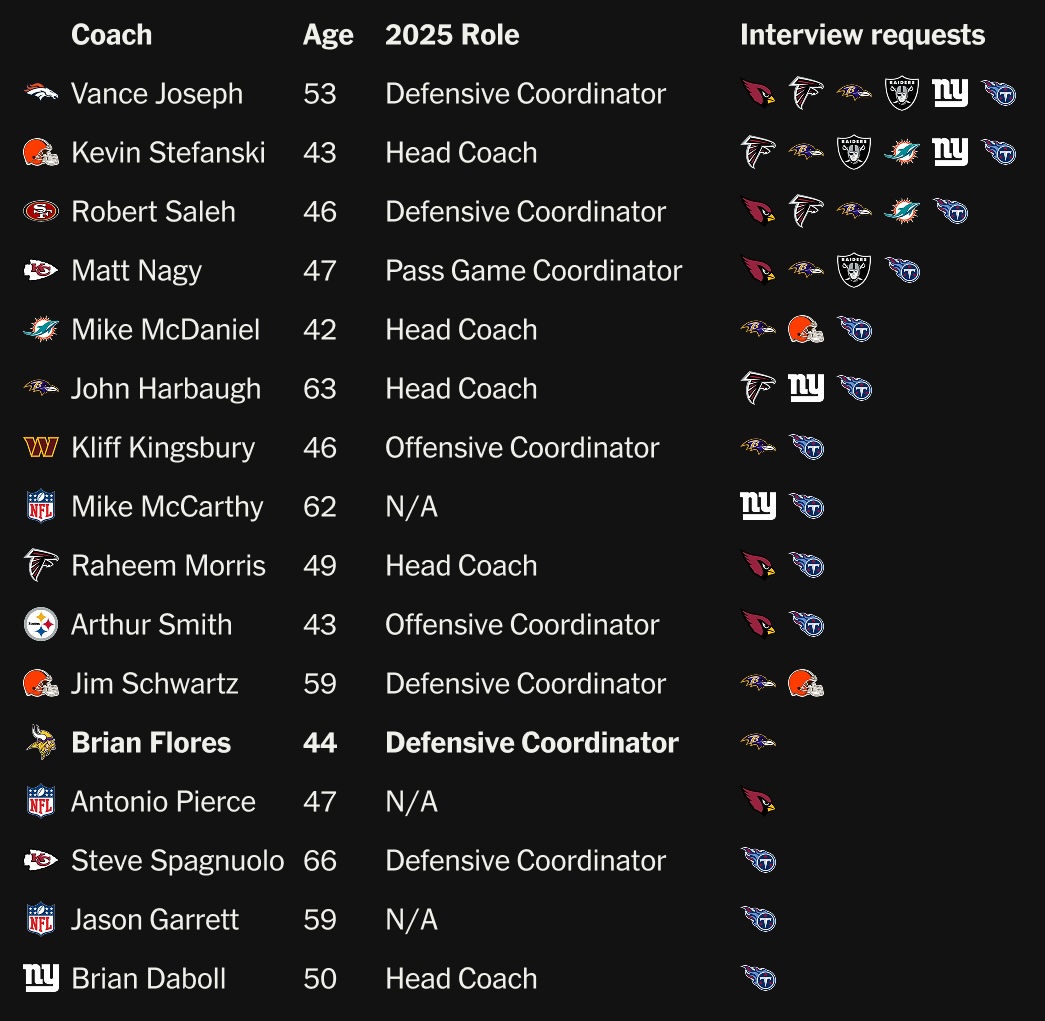Click the 2025 Role column header
The height and width of the screenshot is (1021, 1045).
click(x=452, y=35)
